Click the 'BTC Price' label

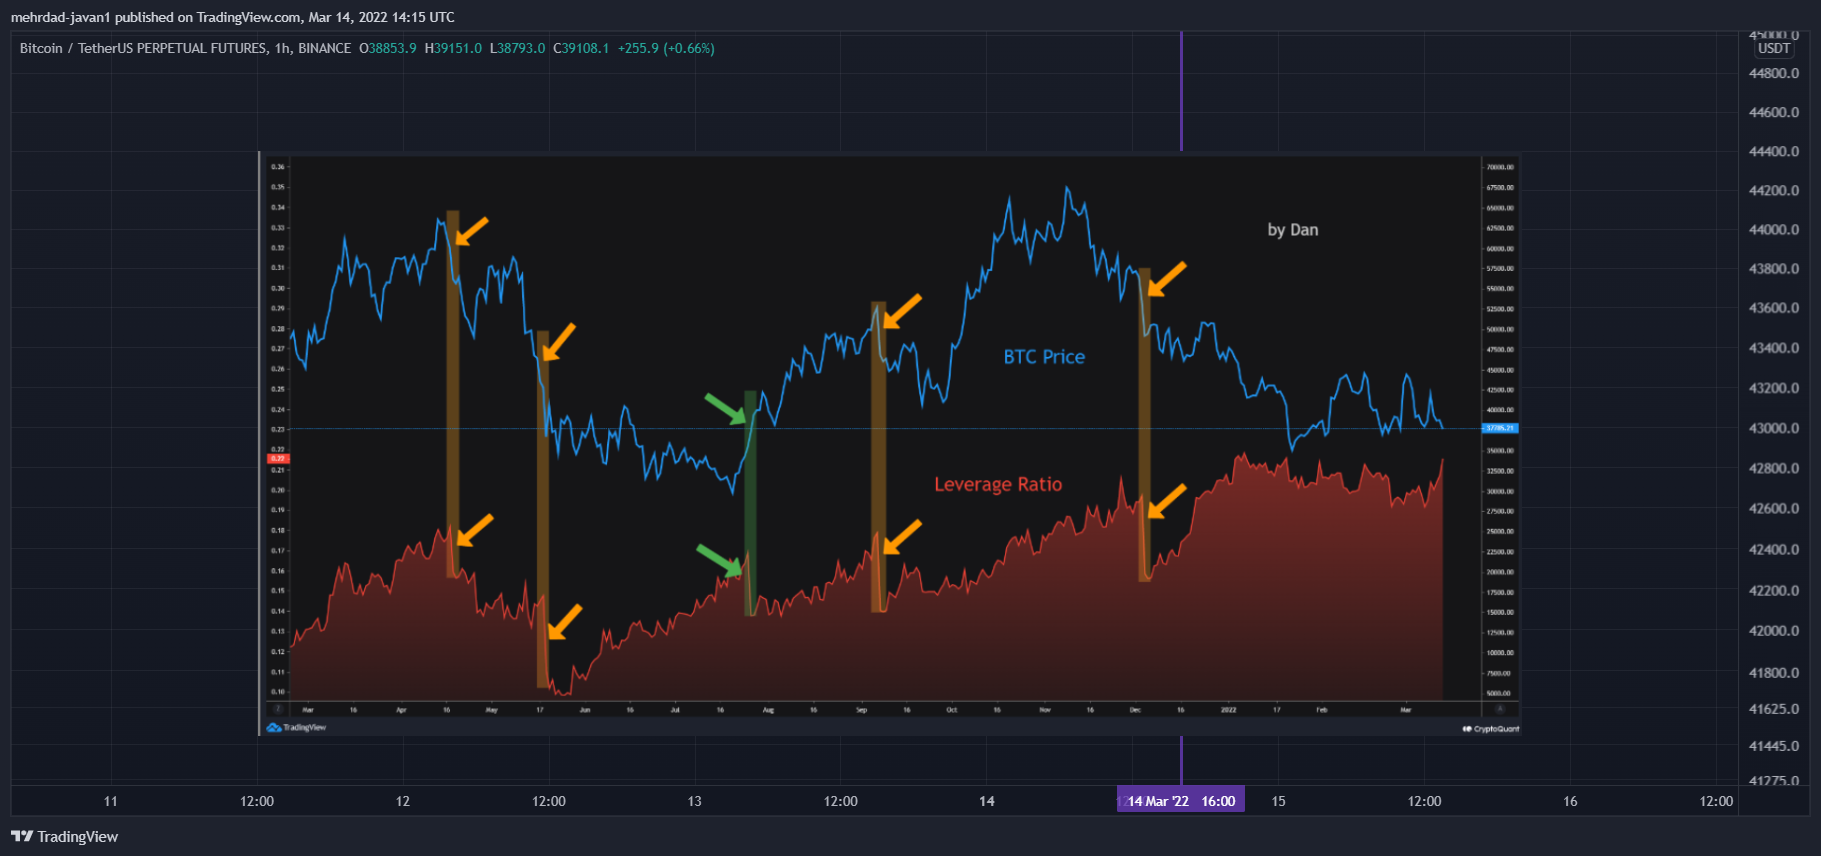click(x=1044, y=357)
